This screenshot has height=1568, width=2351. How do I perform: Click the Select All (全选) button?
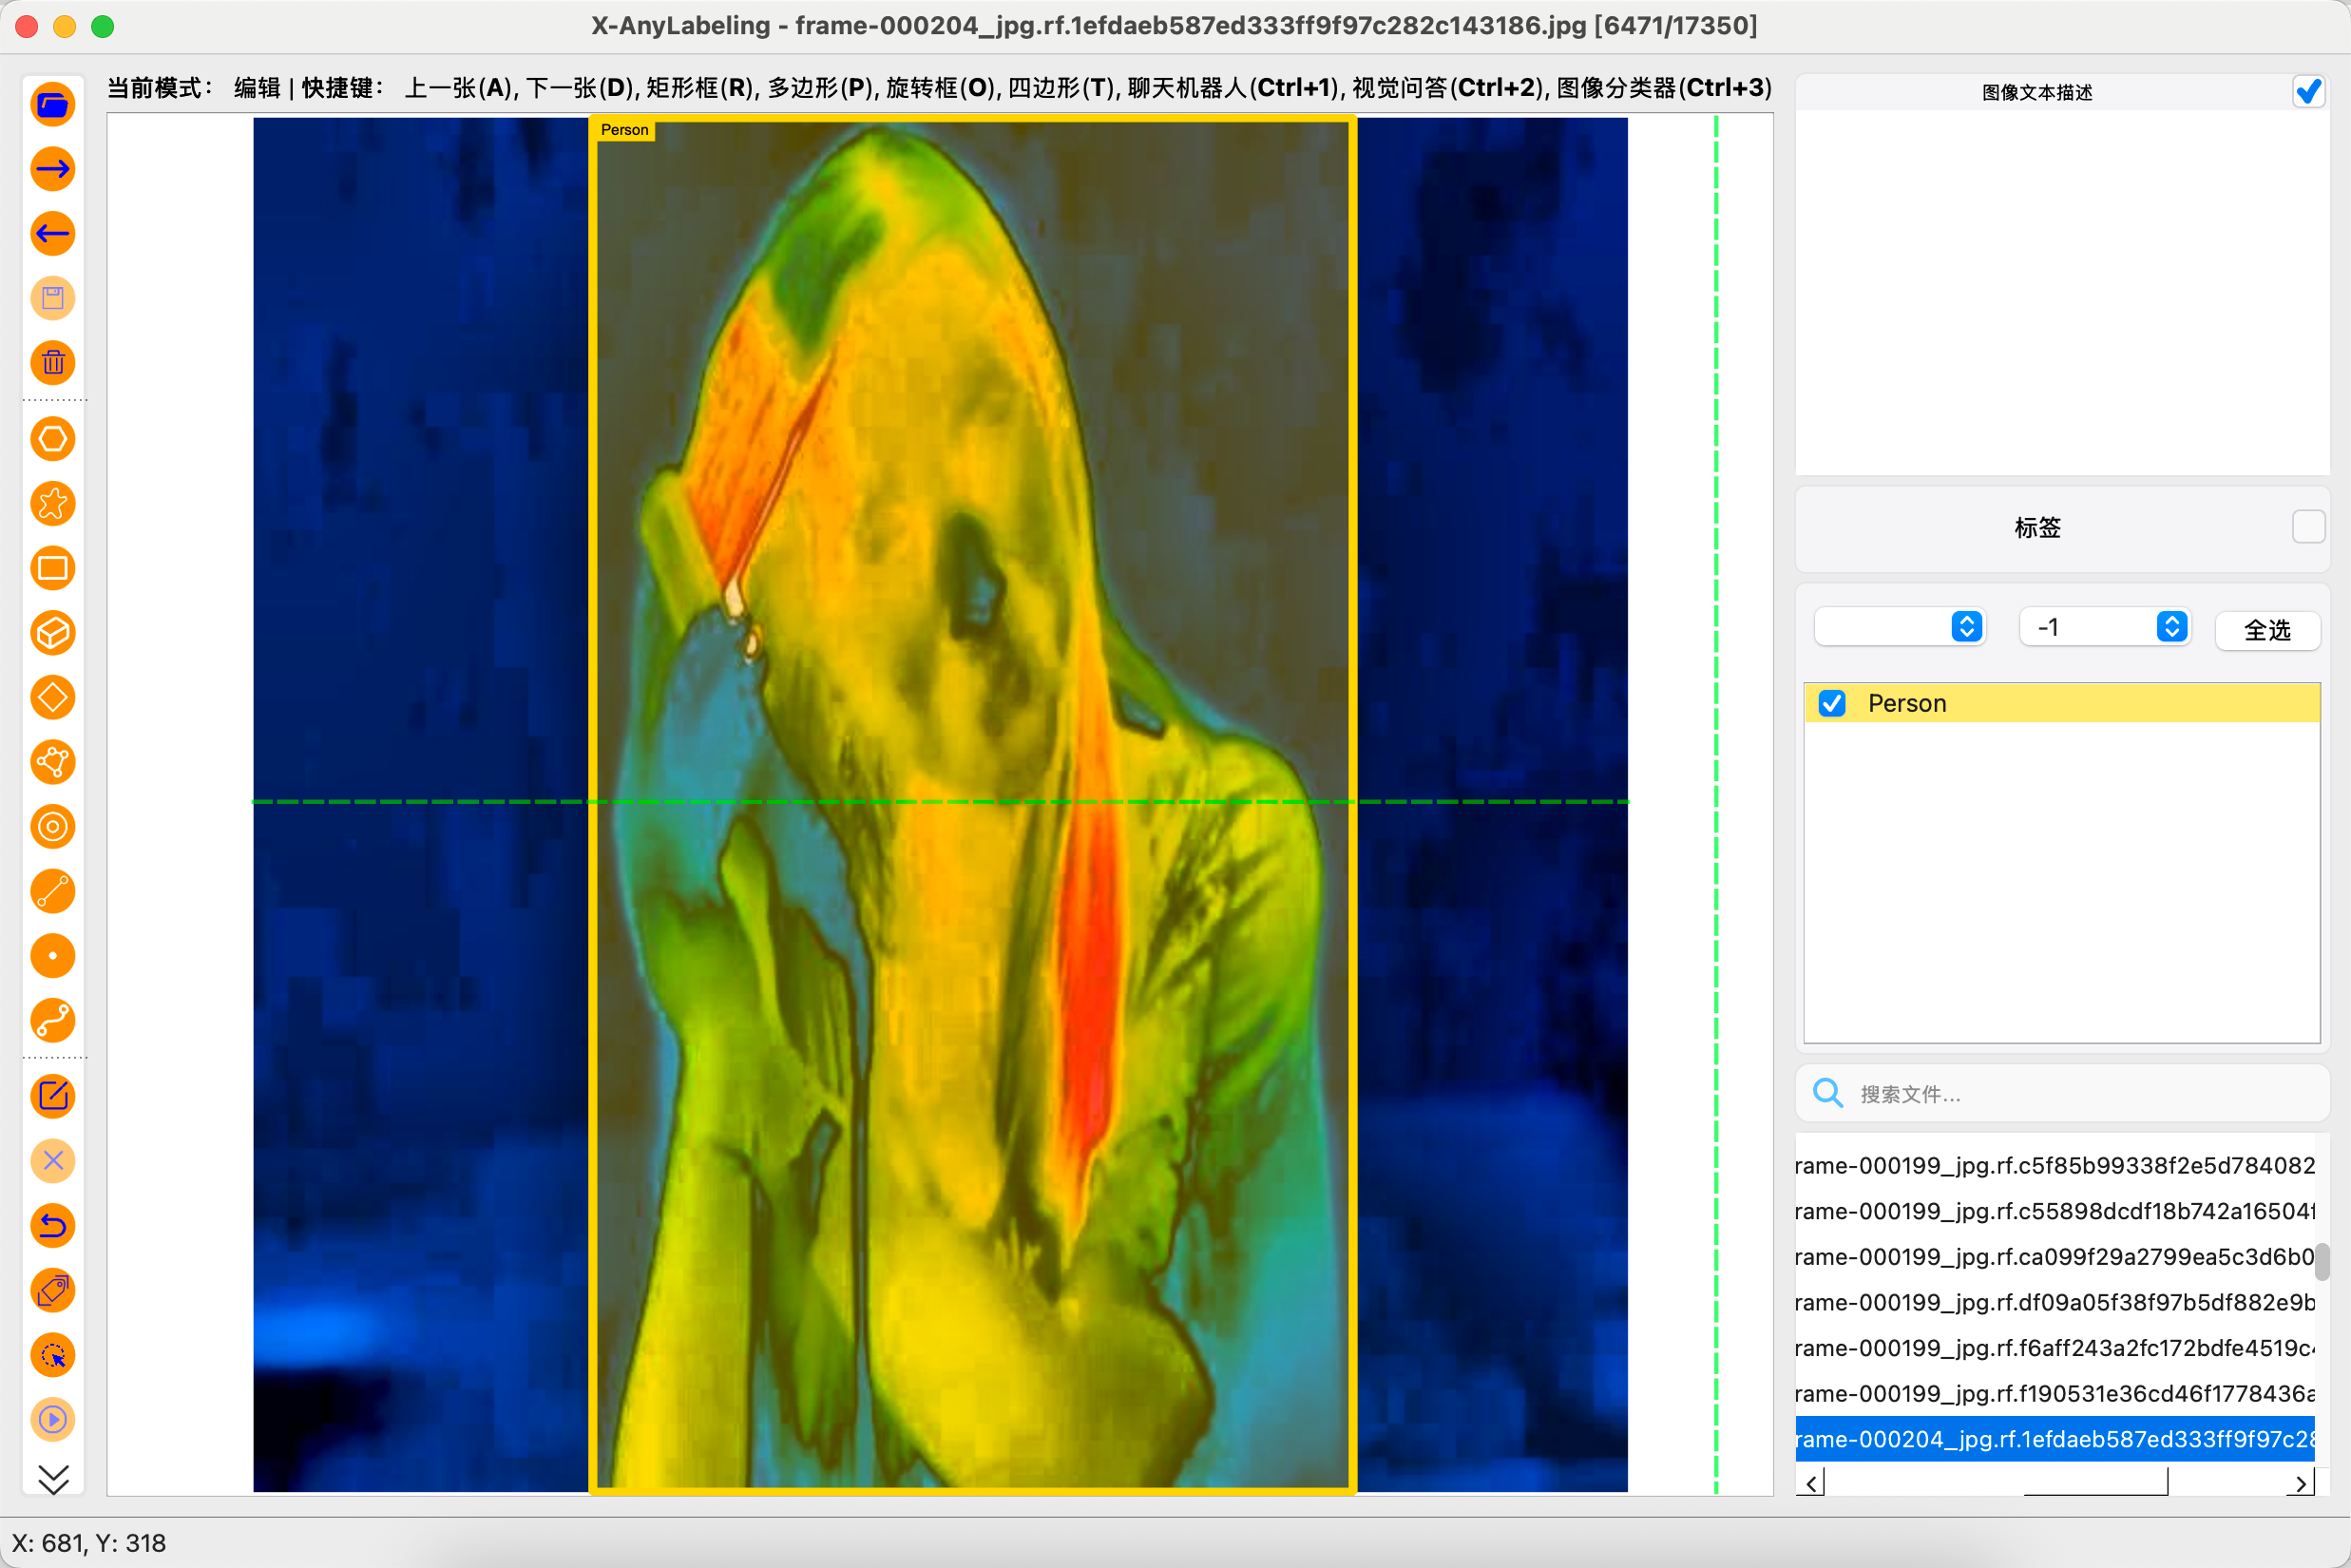[2267, 630]
